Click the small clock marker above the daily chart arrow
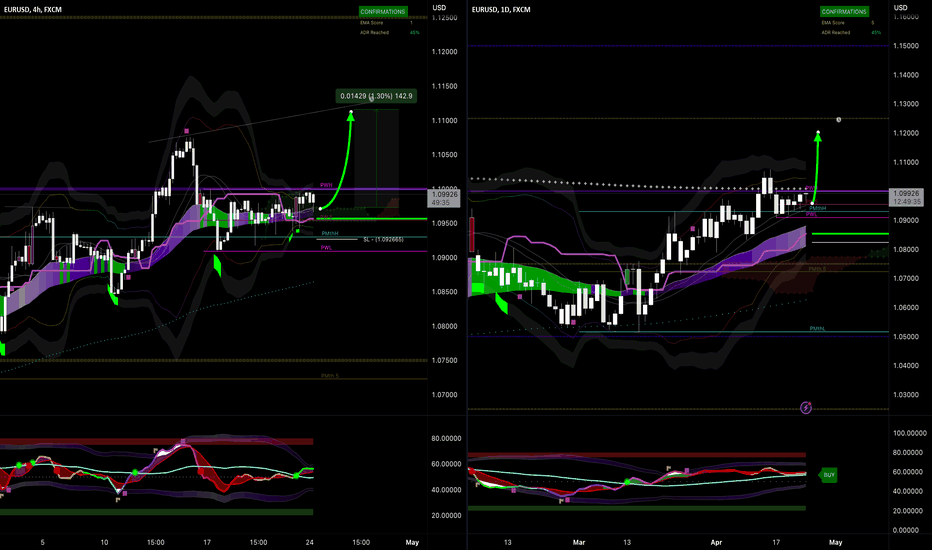Screen dimensions: 932x550 point(839,120)
